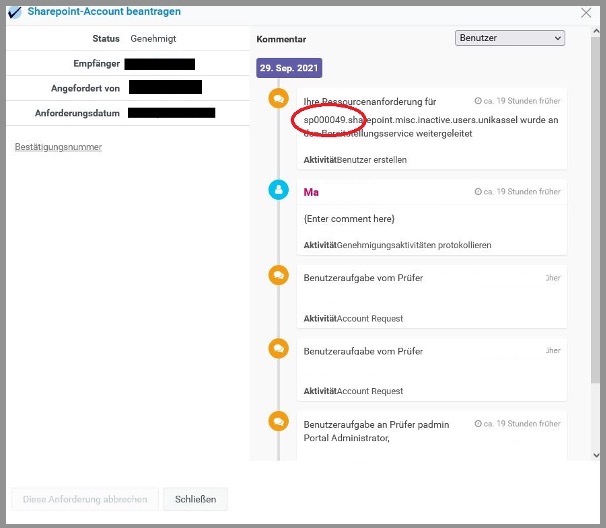Click the Ma username link
606x528 pixels.
coord(310,191)
